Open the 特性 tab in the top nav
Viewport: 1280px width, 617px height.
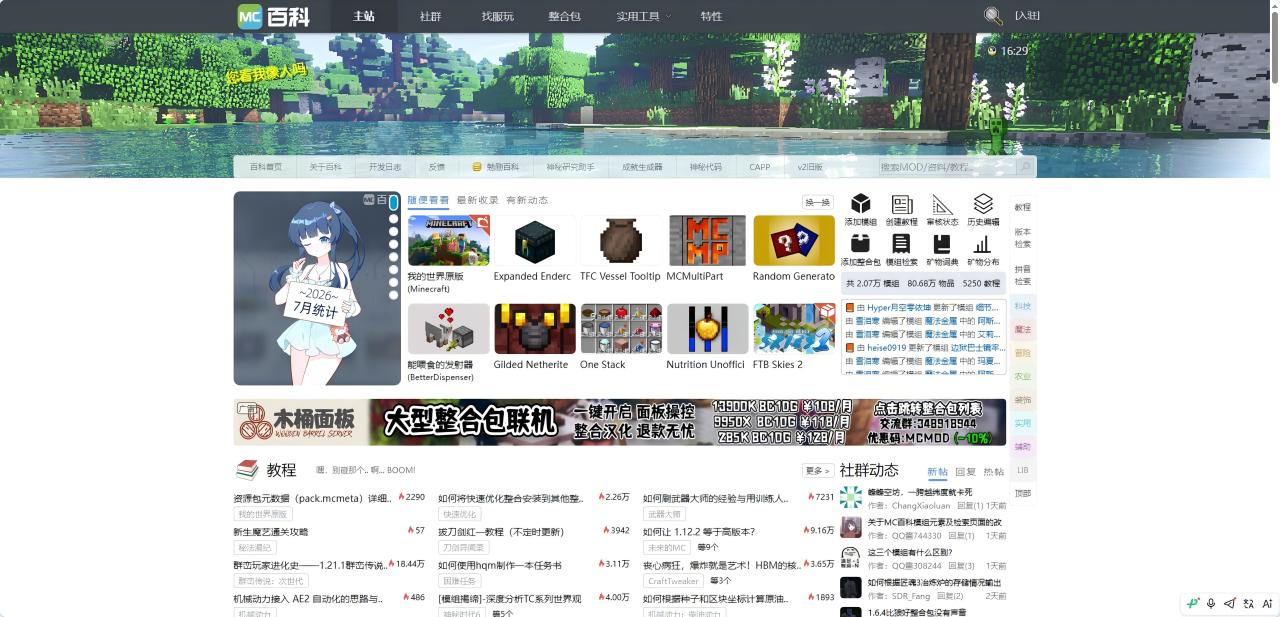[711, 16]
